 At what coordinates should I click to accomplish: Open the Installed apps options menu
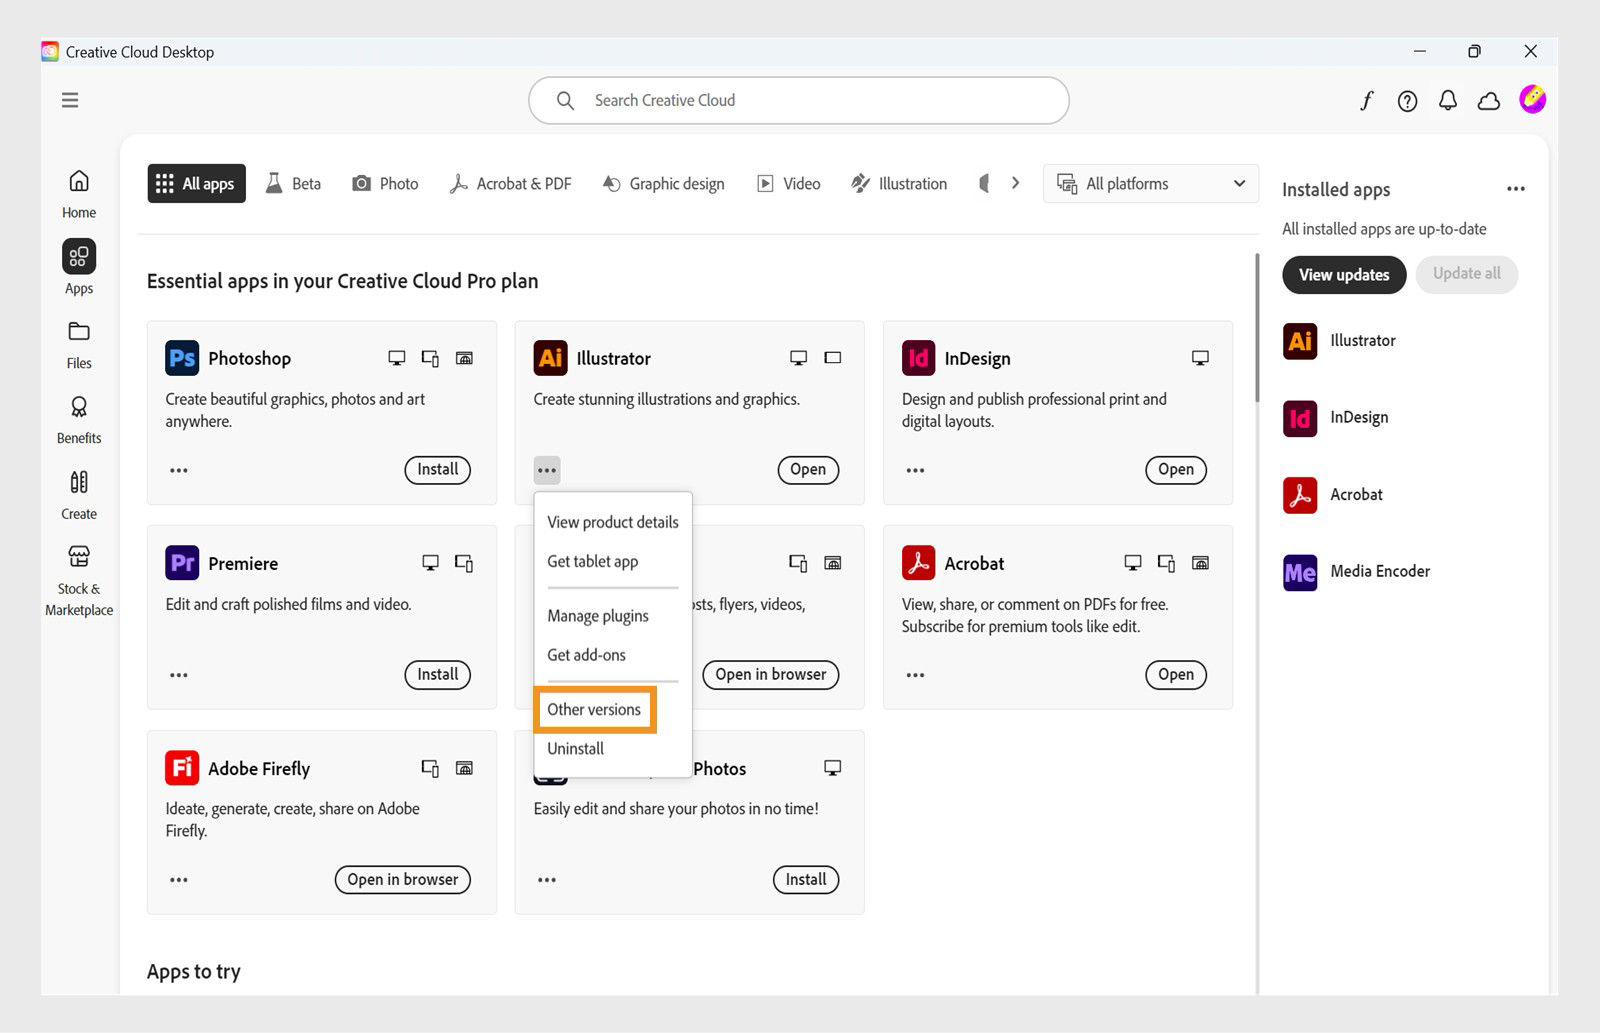coord(1516,188)
